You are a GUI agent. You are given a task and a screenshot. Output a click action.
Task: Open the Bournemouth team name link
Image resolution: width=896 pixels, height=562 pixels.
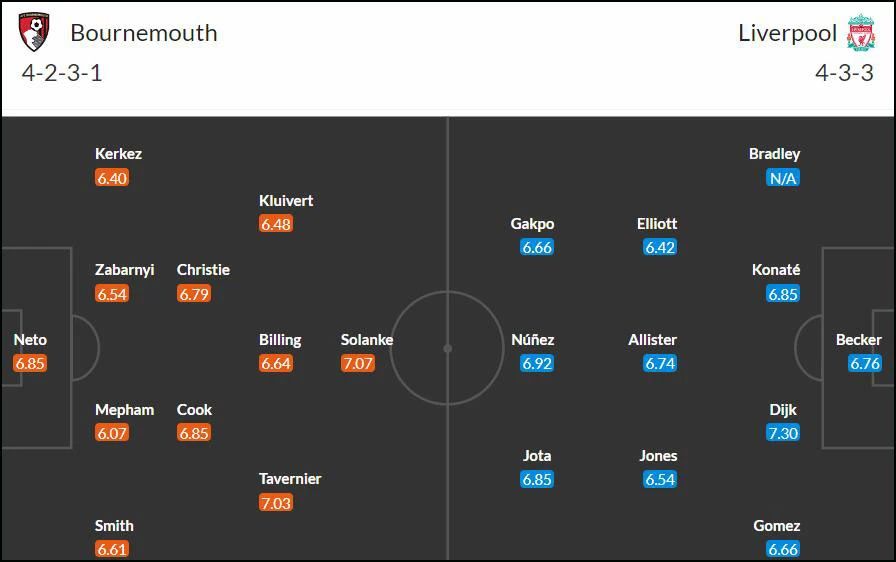coord(143,33)
